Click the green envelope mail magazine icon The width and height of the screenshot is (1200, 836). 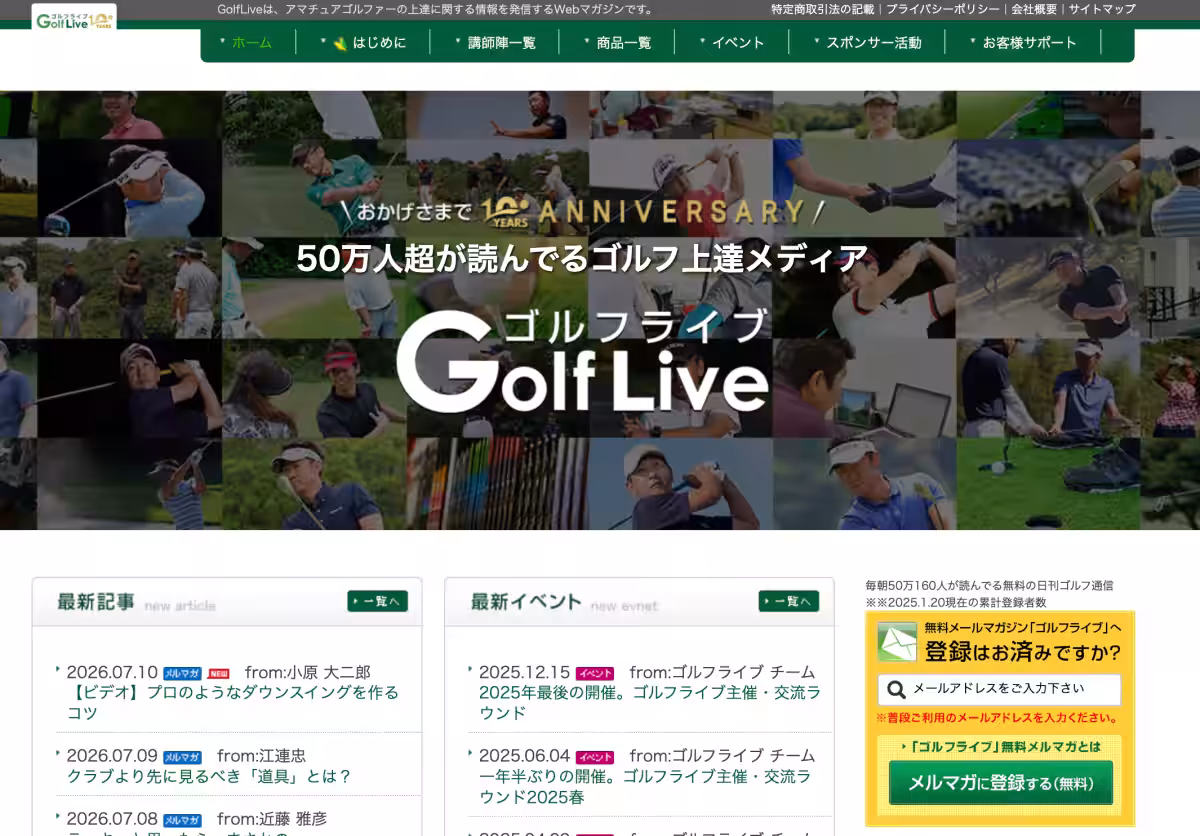click(x=897, y=642)
